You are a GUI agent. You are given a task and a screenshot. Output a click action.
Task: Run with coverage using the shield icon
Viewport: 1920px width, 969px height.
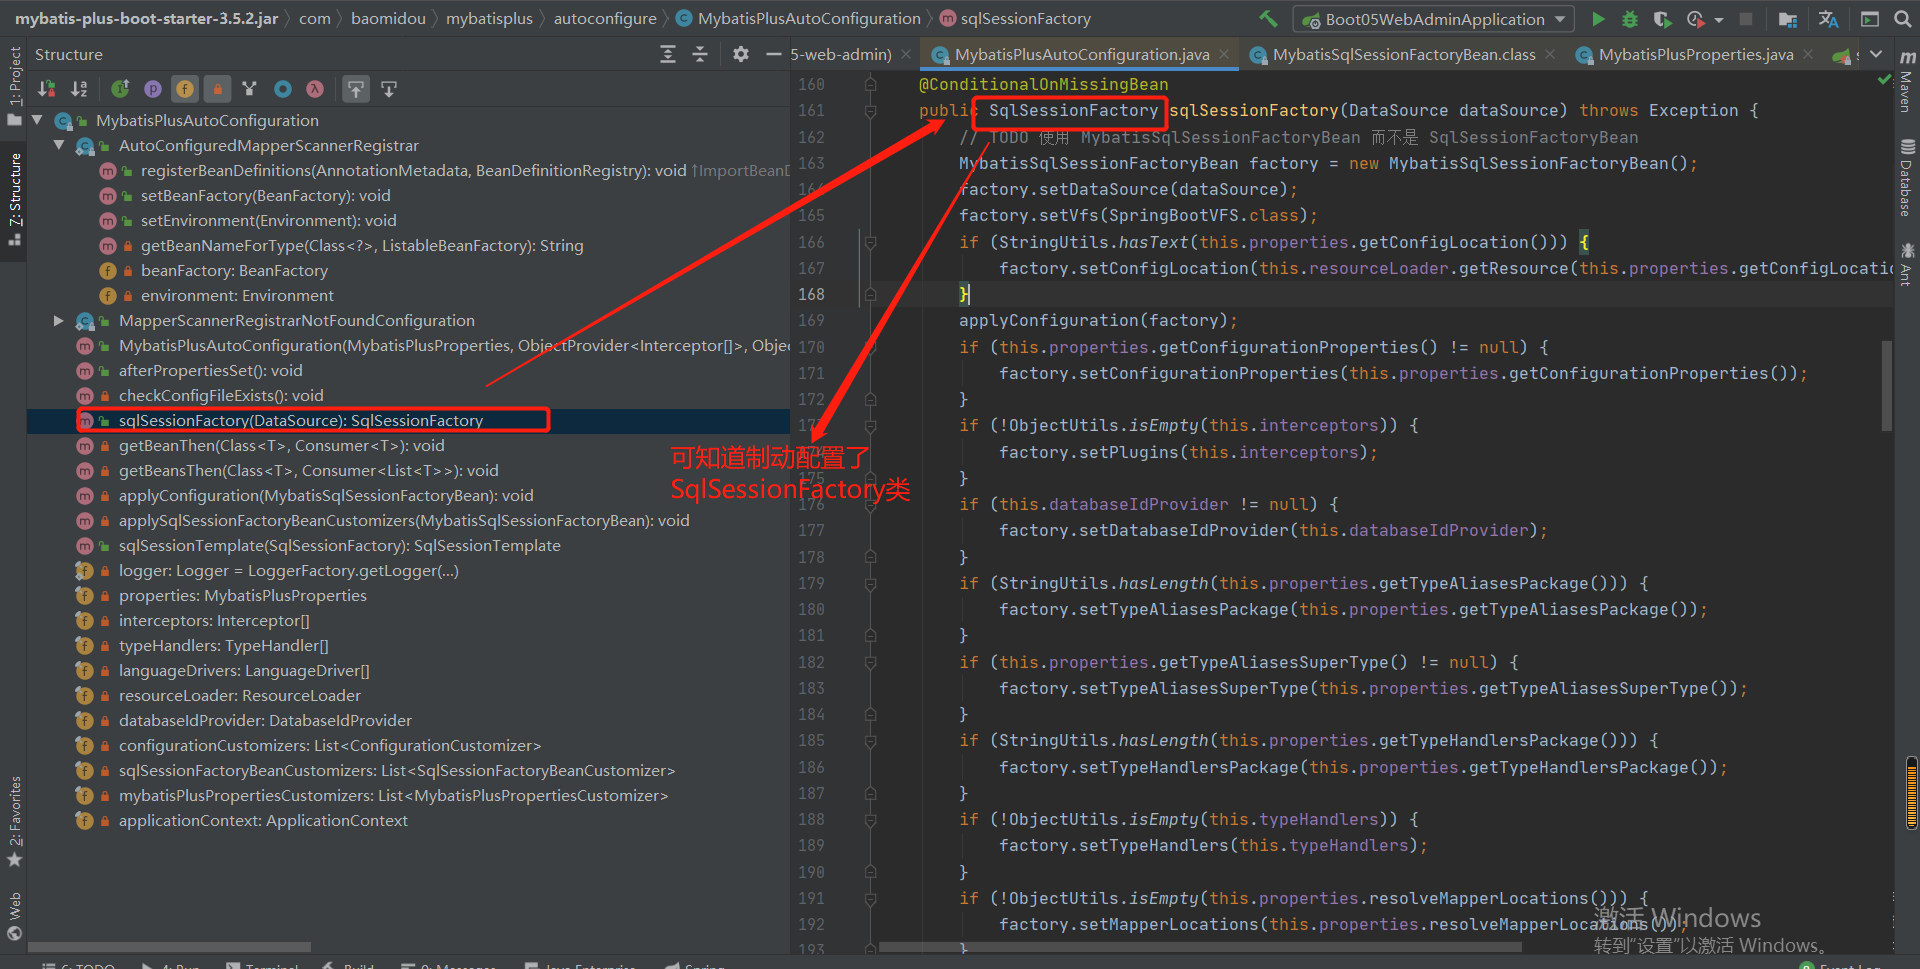(x=1662, y=19)
